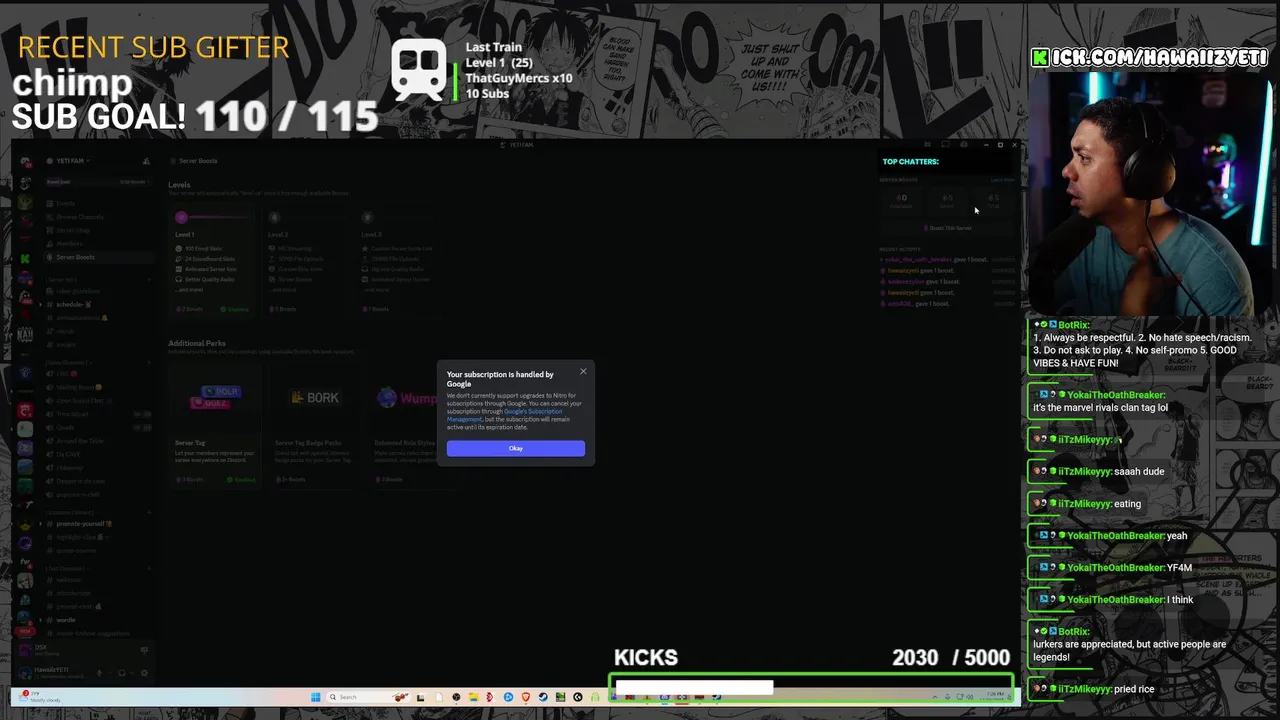This screenshot has height=720, width=1280.
Task: Open Discord home direct messages icon
Action: coord(25,162)
